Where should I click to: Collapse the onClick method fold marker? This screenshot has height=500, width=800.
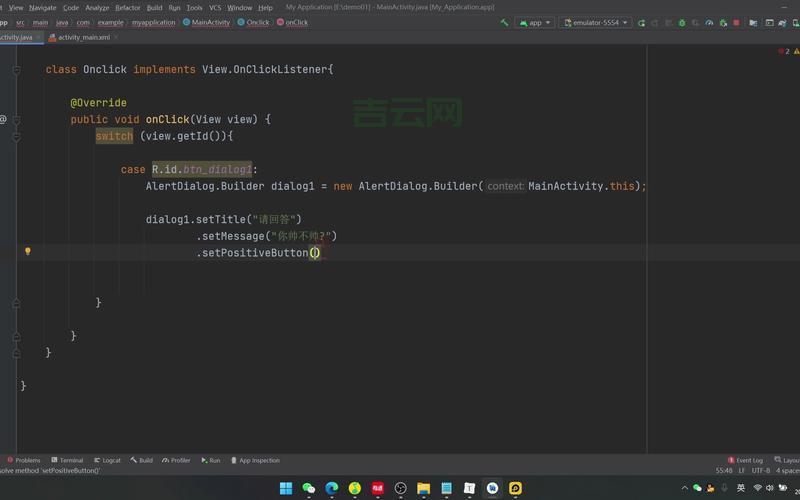pyautogui.click(x=17, y=119)
